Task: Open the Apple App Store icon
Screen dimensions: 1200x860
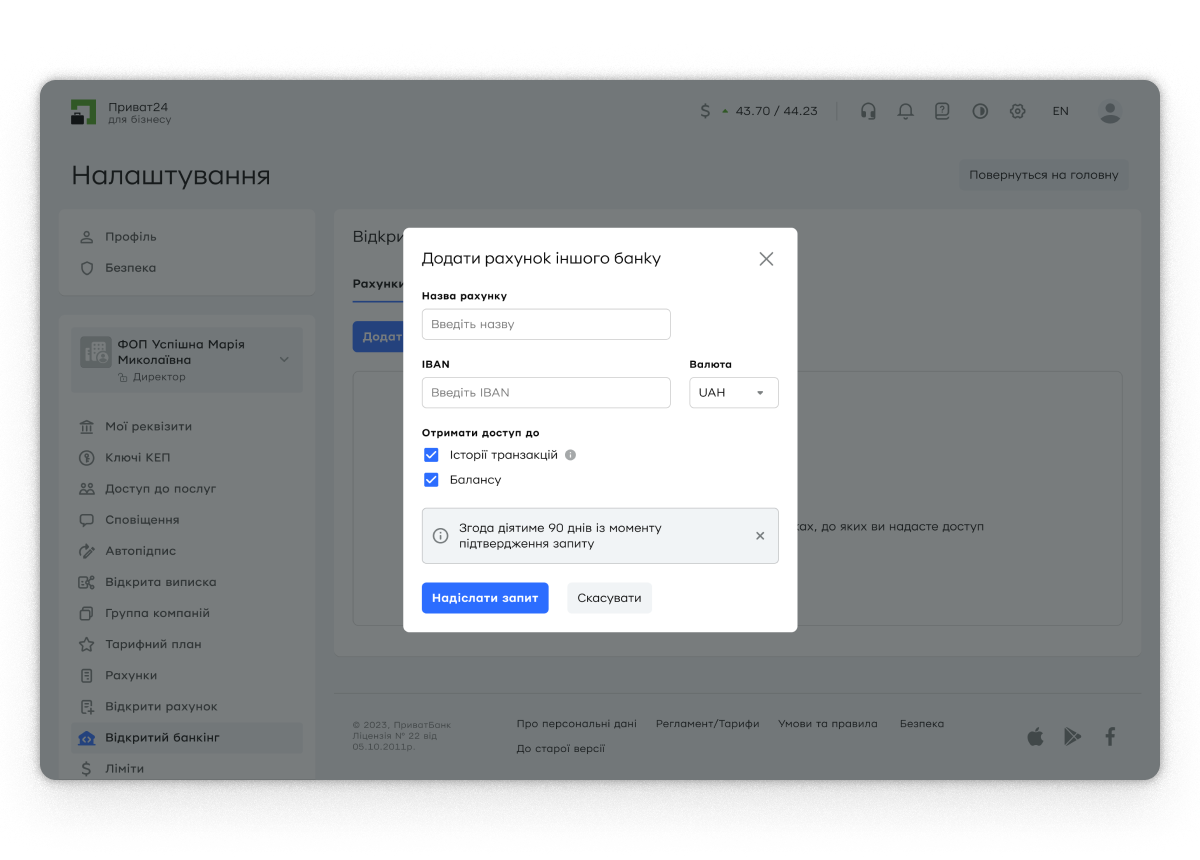Action: point(1035,737)
